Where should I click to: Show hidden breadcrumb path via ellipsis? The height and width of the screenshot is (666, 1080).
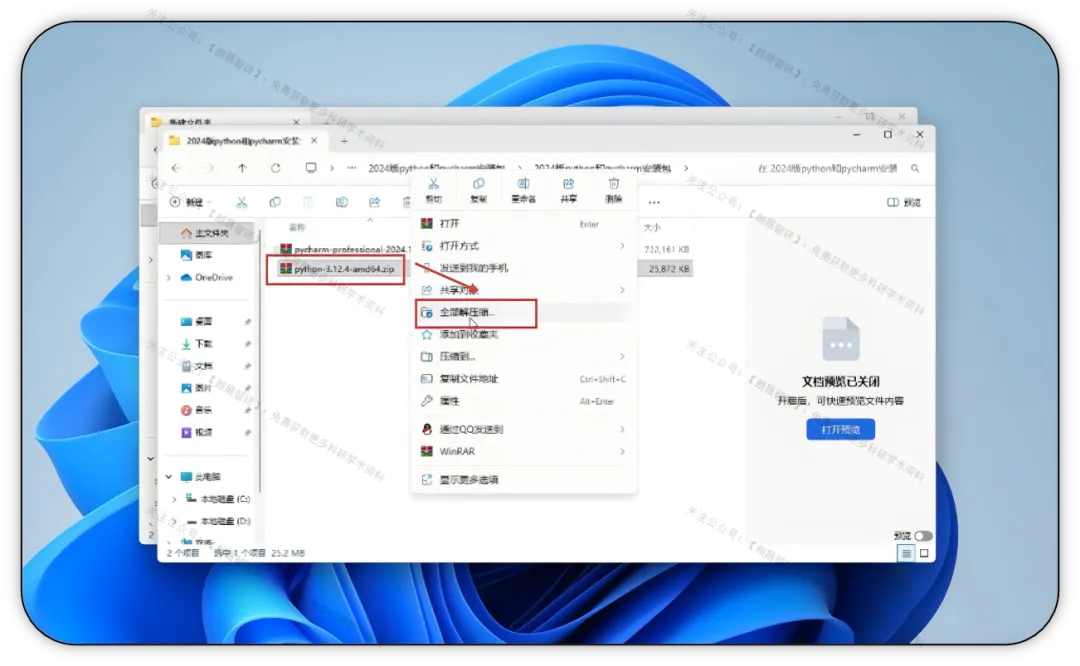point(352,168)
